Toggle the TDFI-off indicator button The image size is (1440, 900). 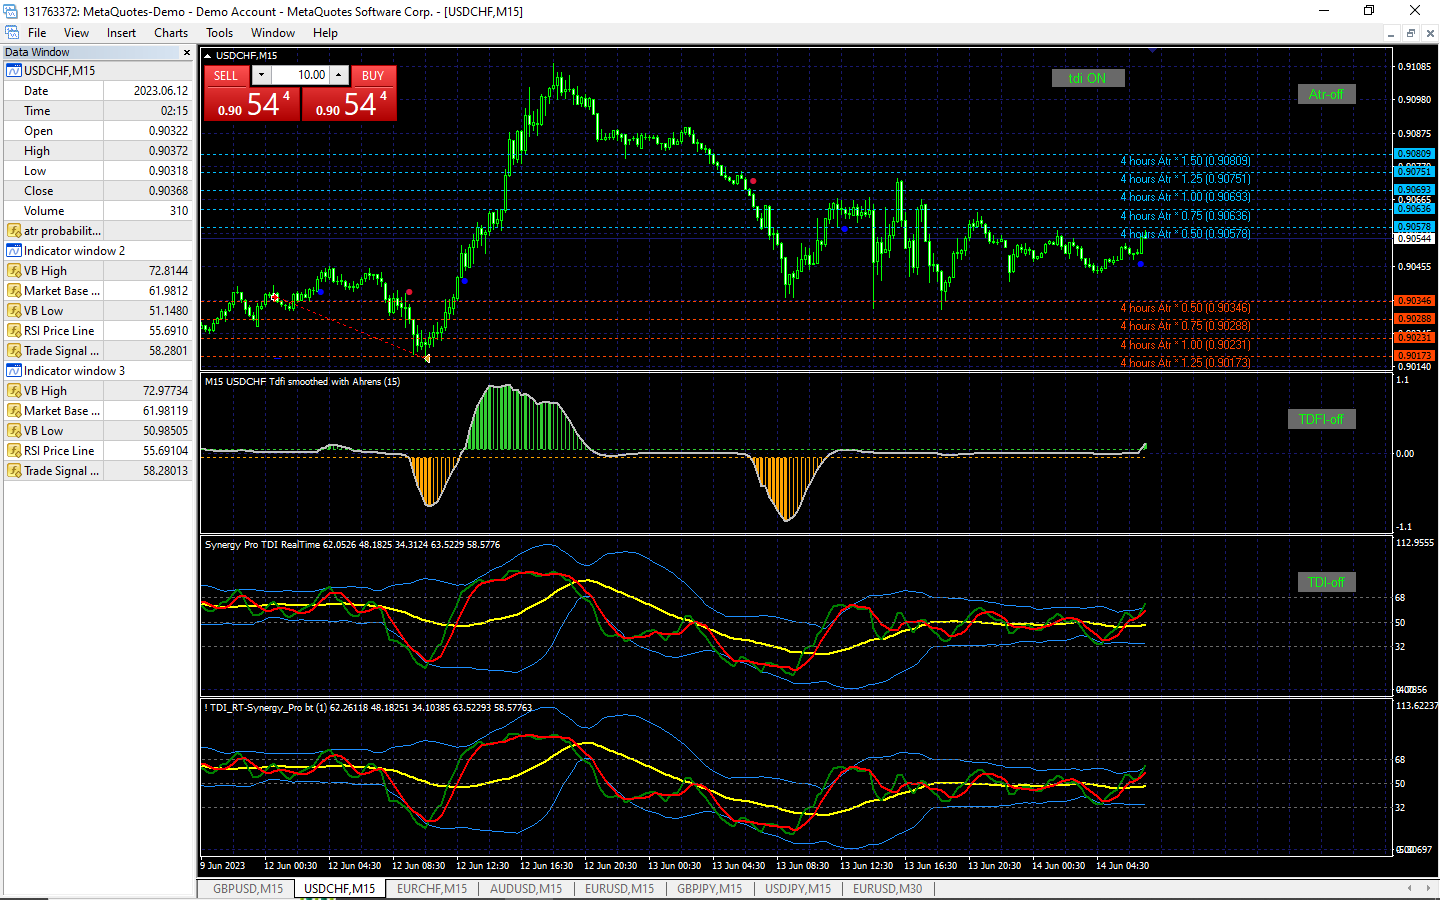pos(1321,419)
